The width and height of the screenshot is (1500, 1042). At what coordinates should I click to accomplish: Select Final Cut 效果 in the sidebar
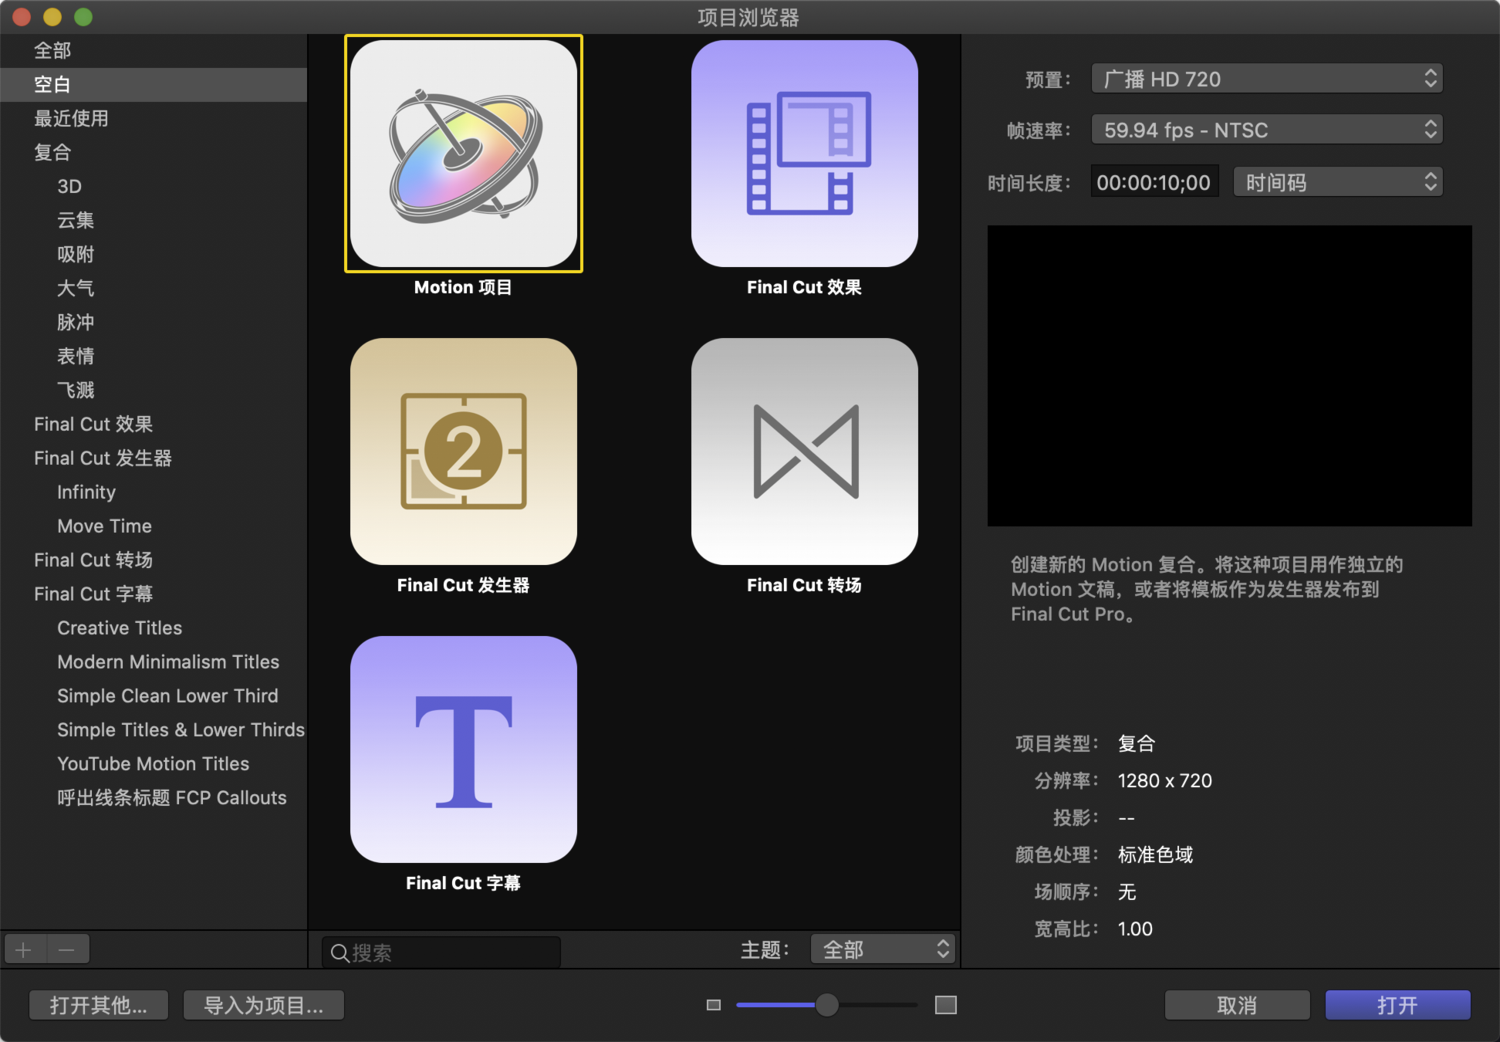click(x=153, y=425)
